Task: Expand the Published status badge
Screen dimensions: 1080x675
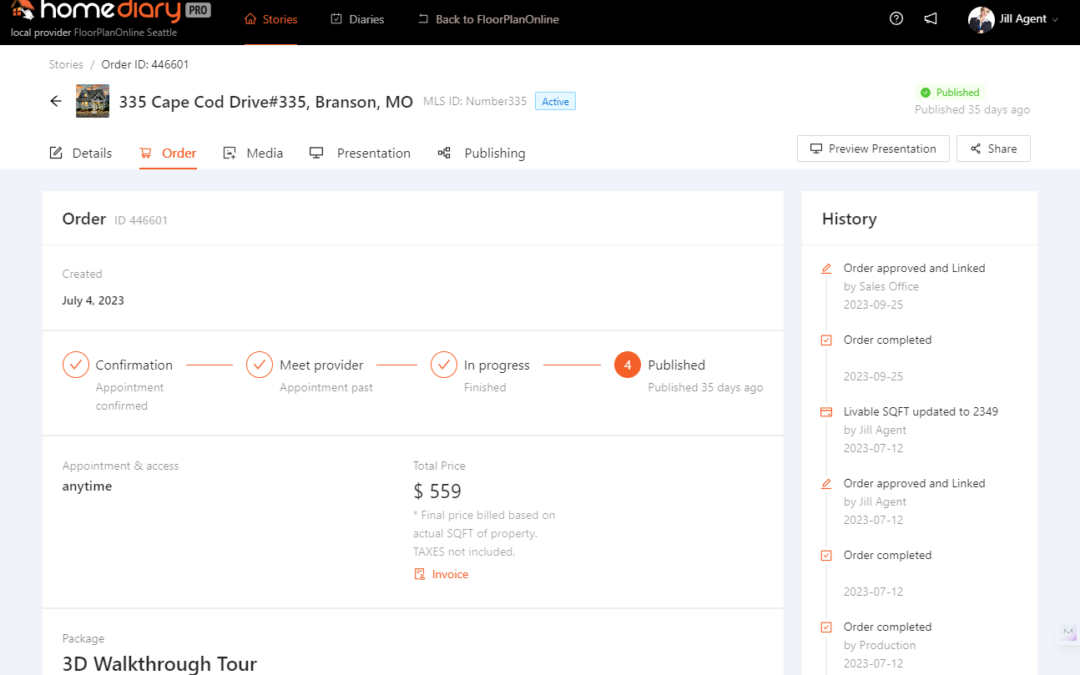Action: point(949,91)
